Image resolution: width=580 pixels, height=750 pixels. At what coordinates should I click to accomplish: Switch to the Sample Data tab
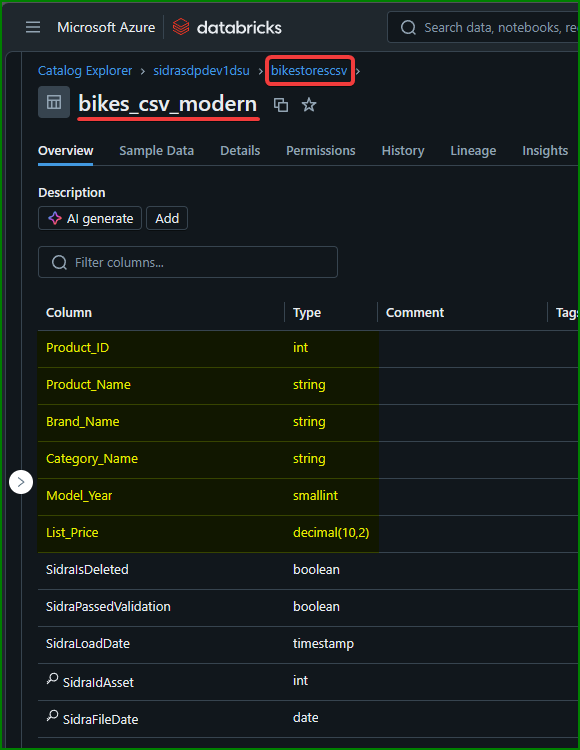click(x=156, y=151)
